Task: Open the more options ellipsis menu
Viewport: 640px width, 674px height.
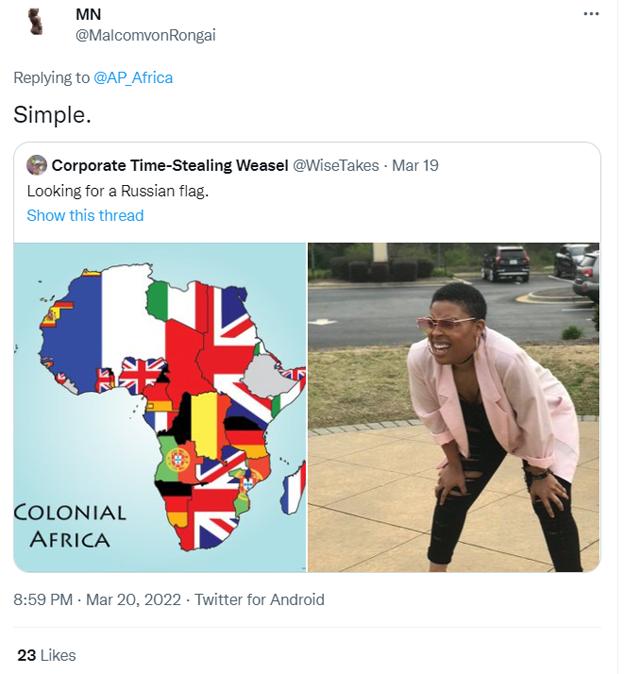Action: [591, 14]
